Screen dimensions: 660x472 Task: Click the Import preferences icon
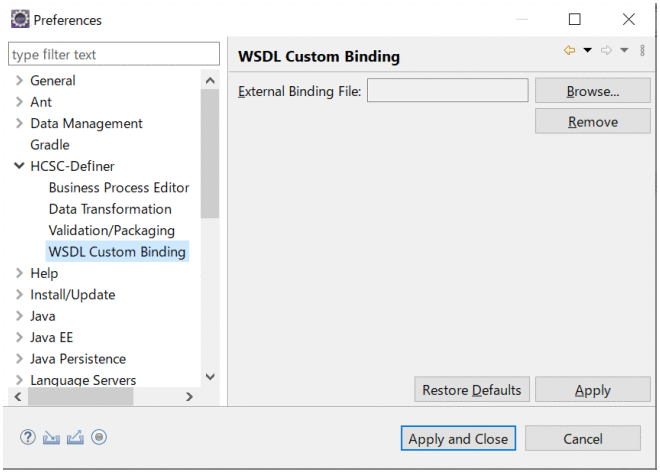pyautogui.click(x=51, y=438)
